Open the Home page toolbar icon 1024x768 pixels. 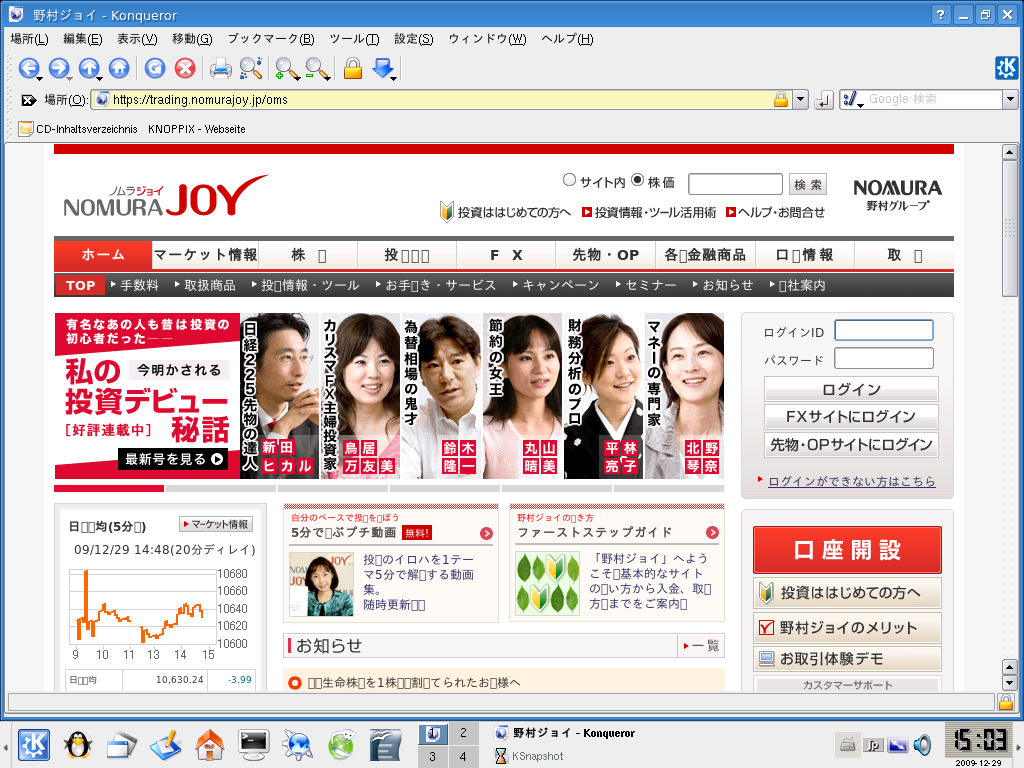tap(119, 68)
